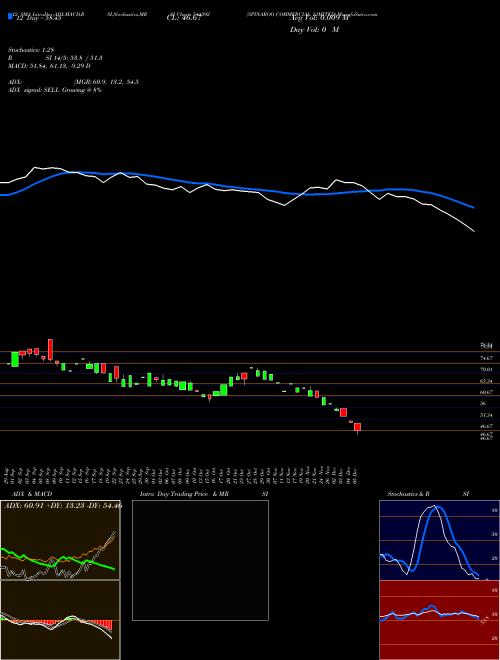Viewport: 500px width, 660px height.
Task: Click the 74.67 price axis label
Action: [x=487, y=358]
